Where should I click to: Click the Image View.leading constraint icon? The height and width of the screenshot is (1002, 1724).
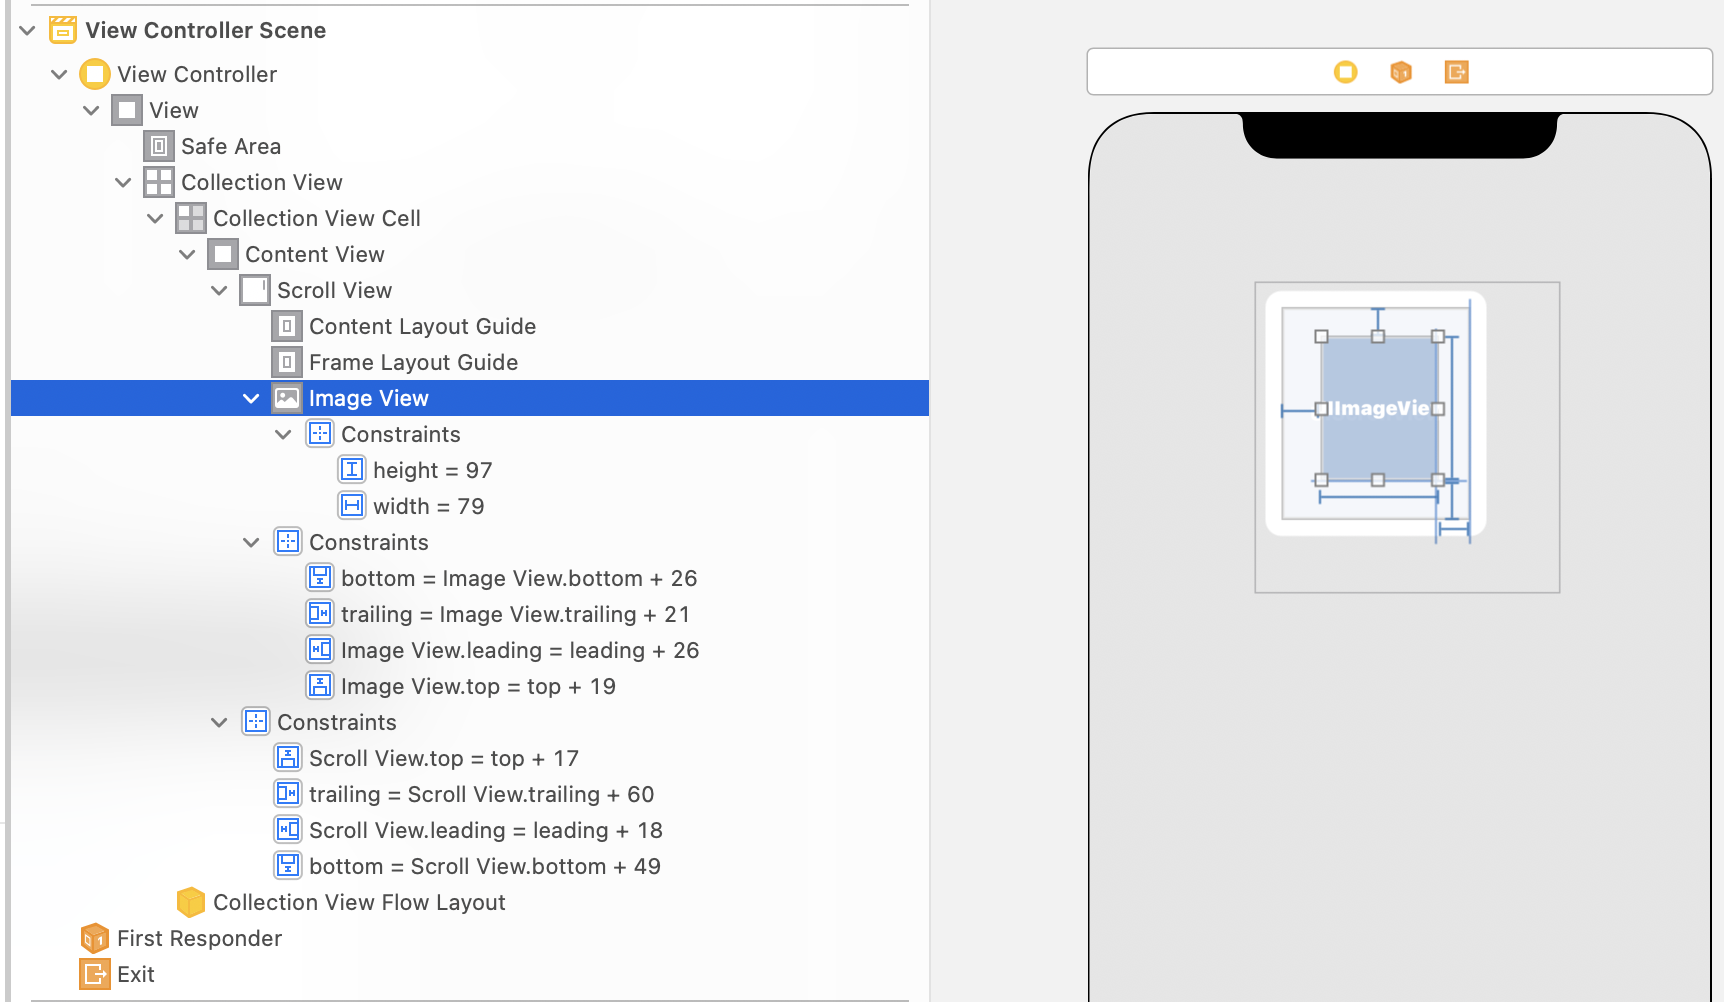coord(320,650)
